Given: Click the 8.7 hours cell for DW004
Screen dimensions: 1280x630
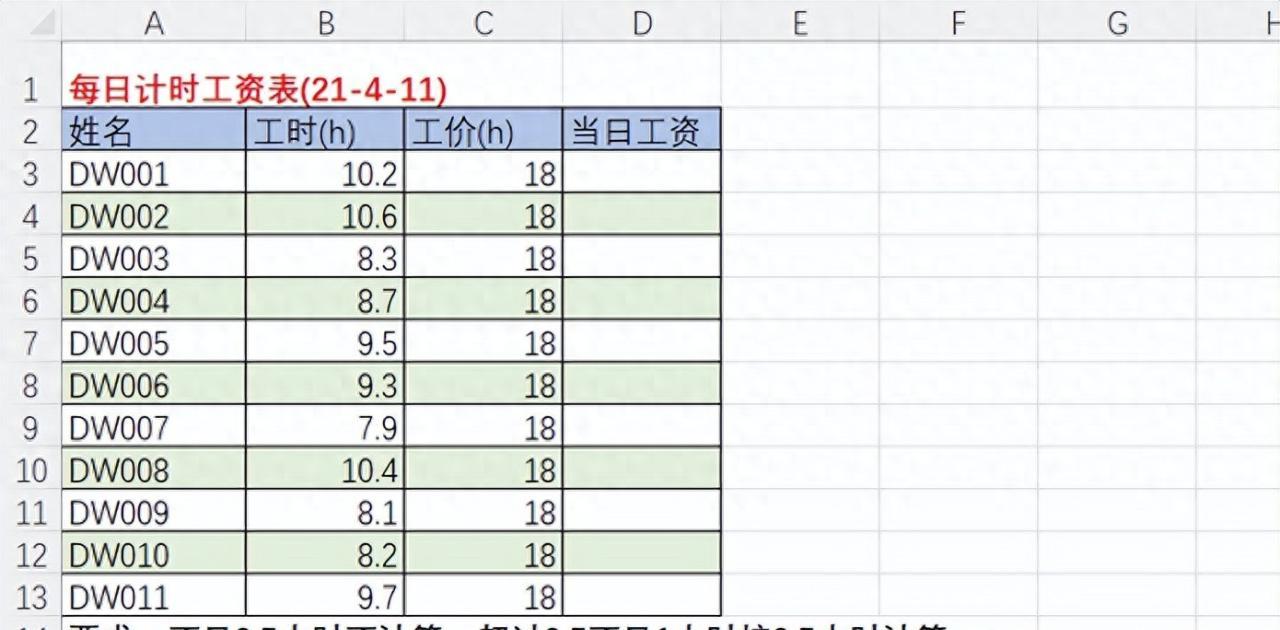Looking at the screenshot, I should click(x=326, y=299).
